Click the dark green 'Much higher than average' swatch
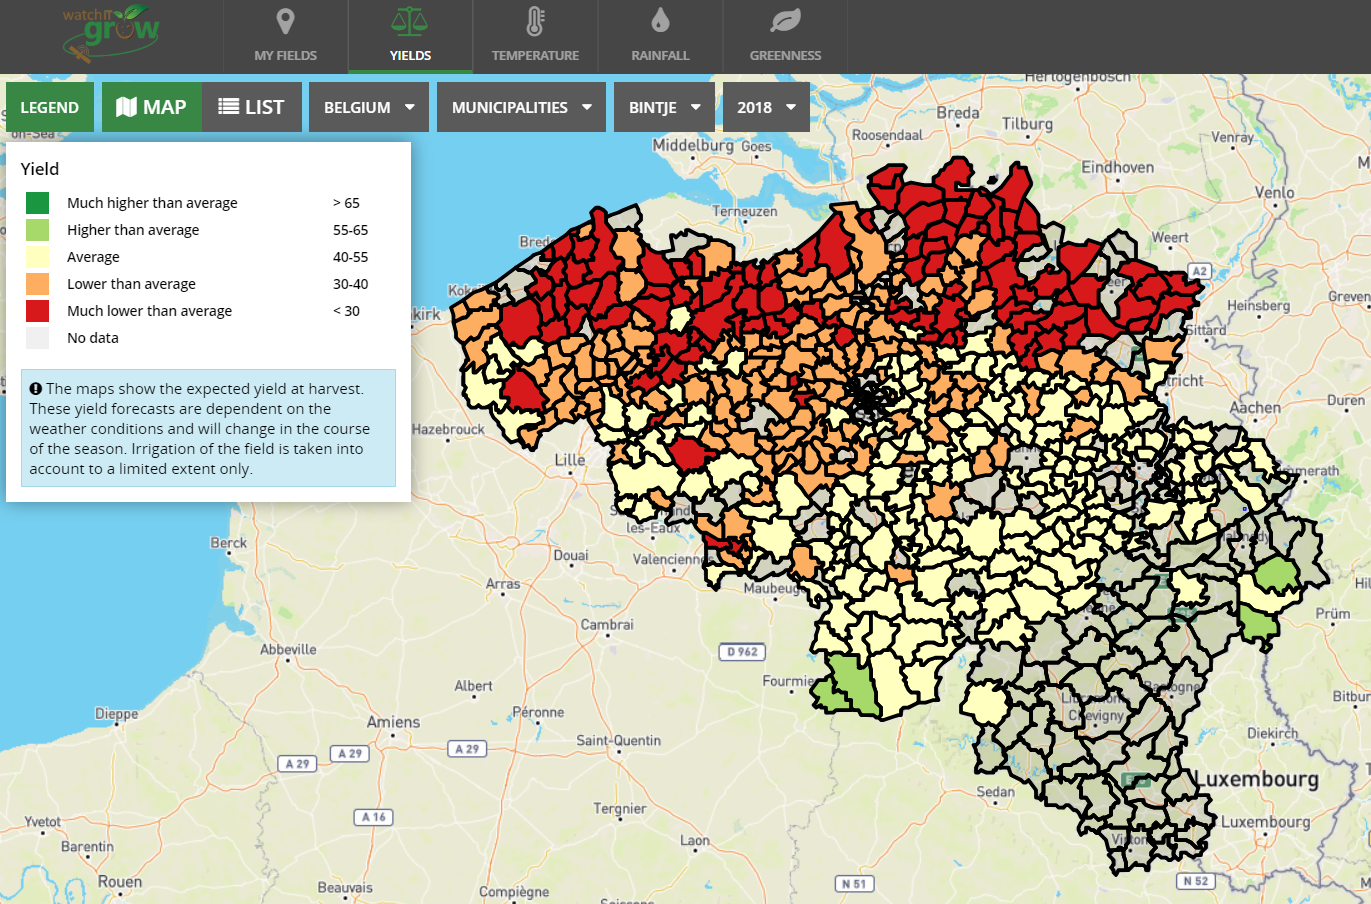 point(35,202)
